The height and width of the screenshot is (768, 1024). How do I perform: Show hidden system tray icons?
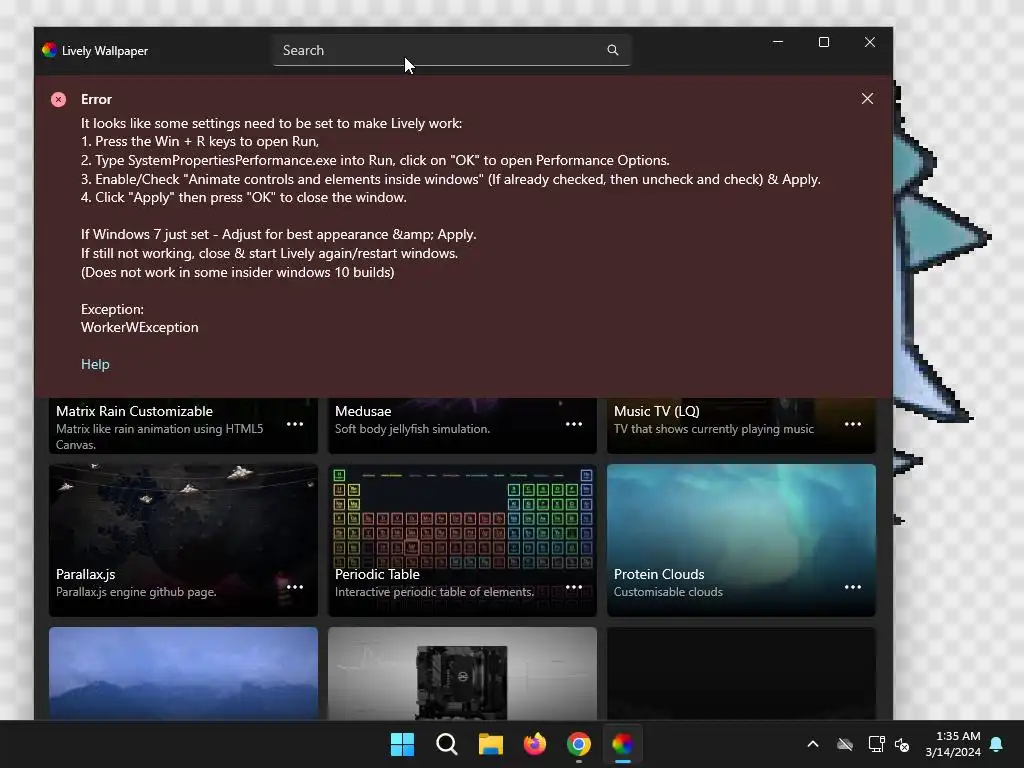(813, 744)
